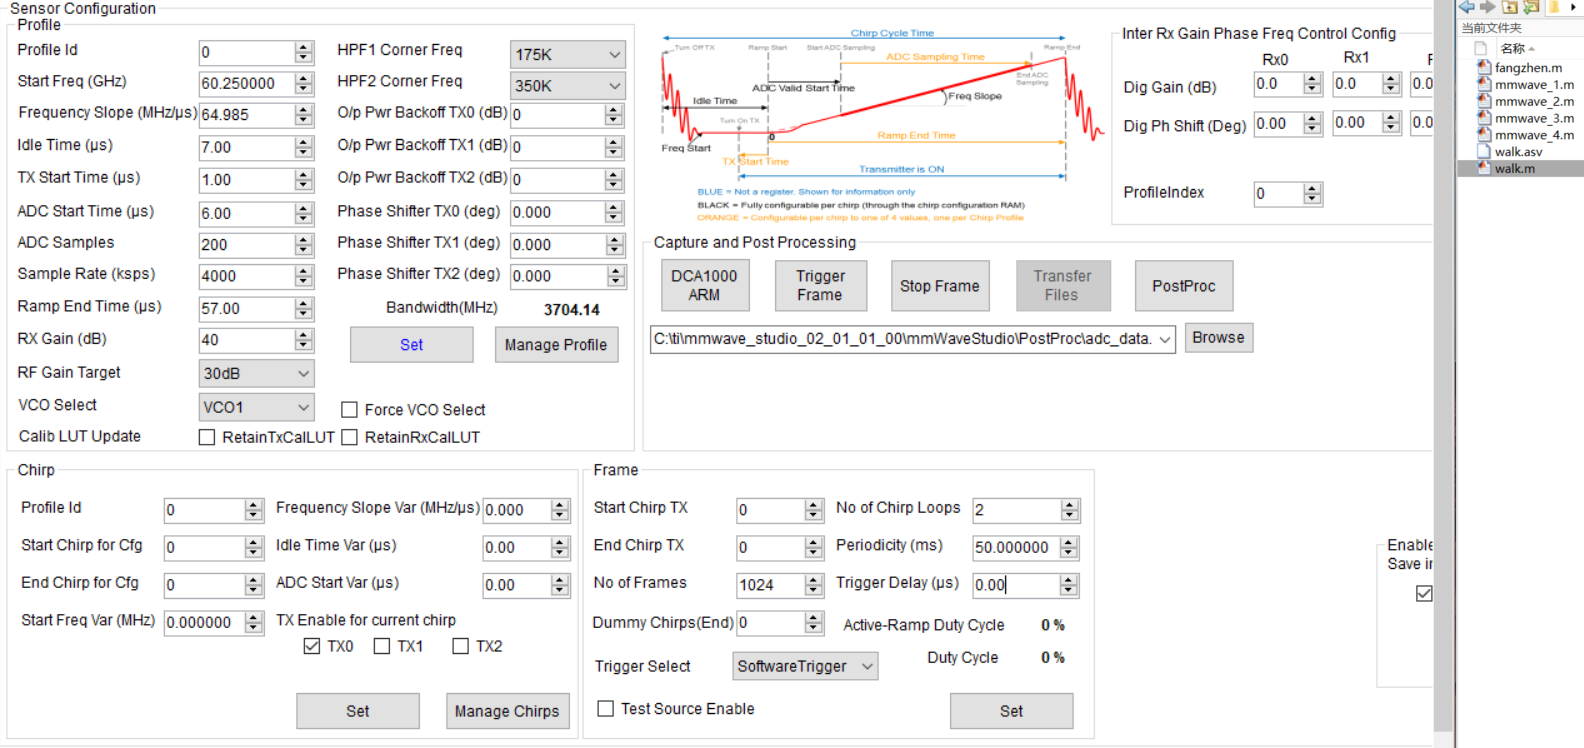Click Set in the Frame section

(x=1011, y=711)
